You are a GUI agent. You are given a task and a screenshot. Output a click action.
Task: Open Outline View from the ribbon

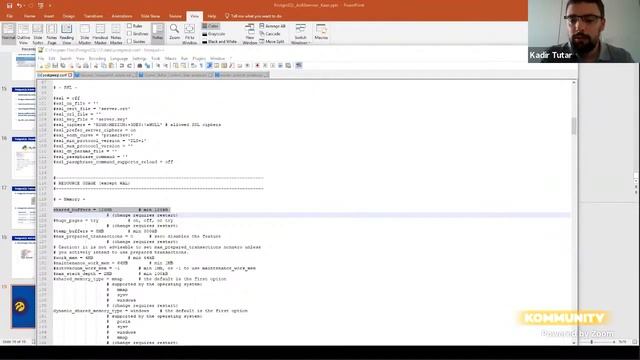coord(23,34)
